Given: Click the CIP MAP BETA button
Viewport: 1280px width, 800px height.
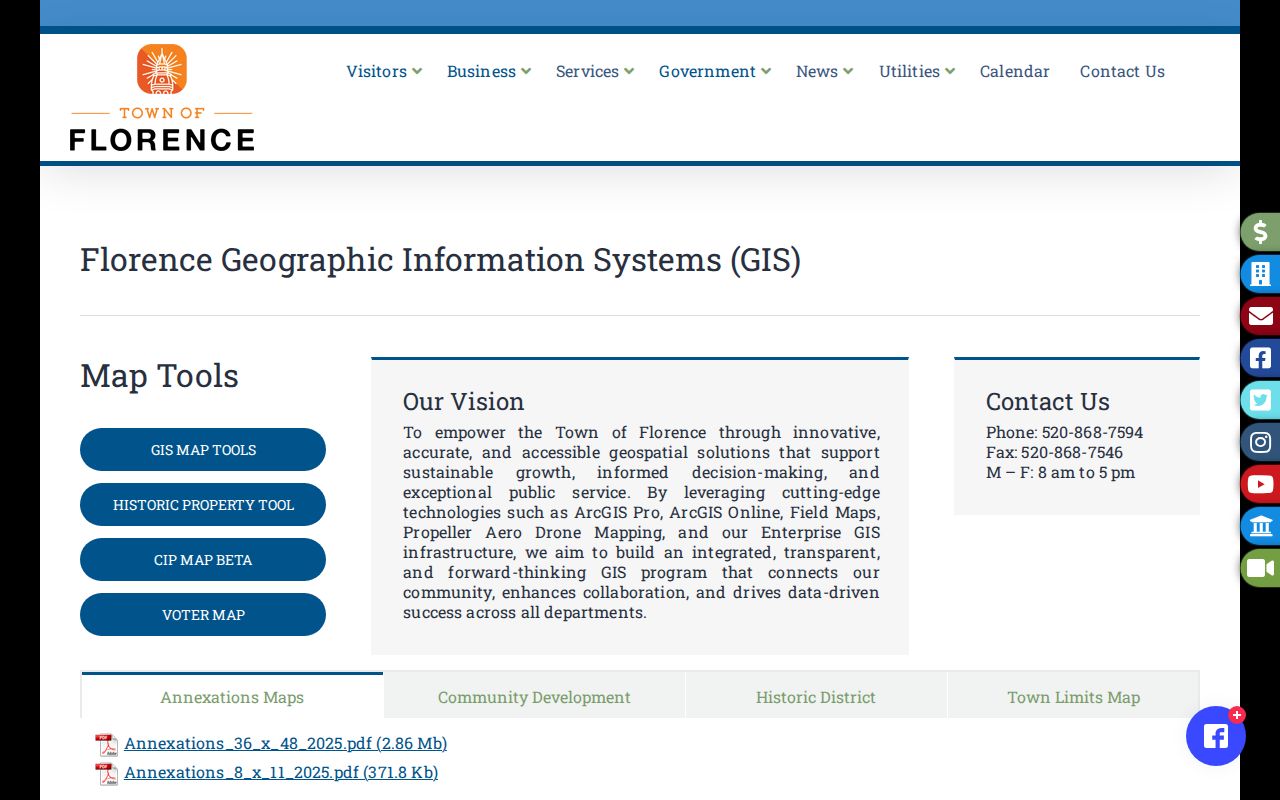Looking at the screenshot, I should pyautogui.click(x=203, y=560).
